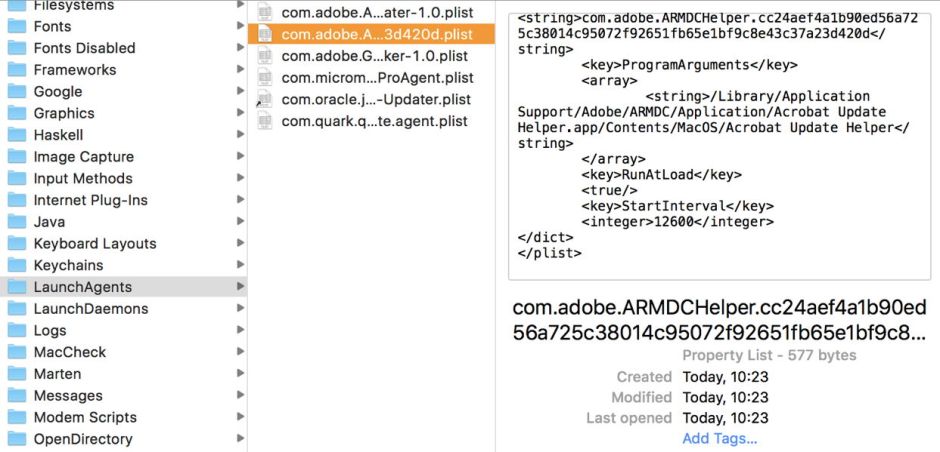Click plist icon of com.quark.q…te.agent.plist
The image size is (940, 452).
264,121
